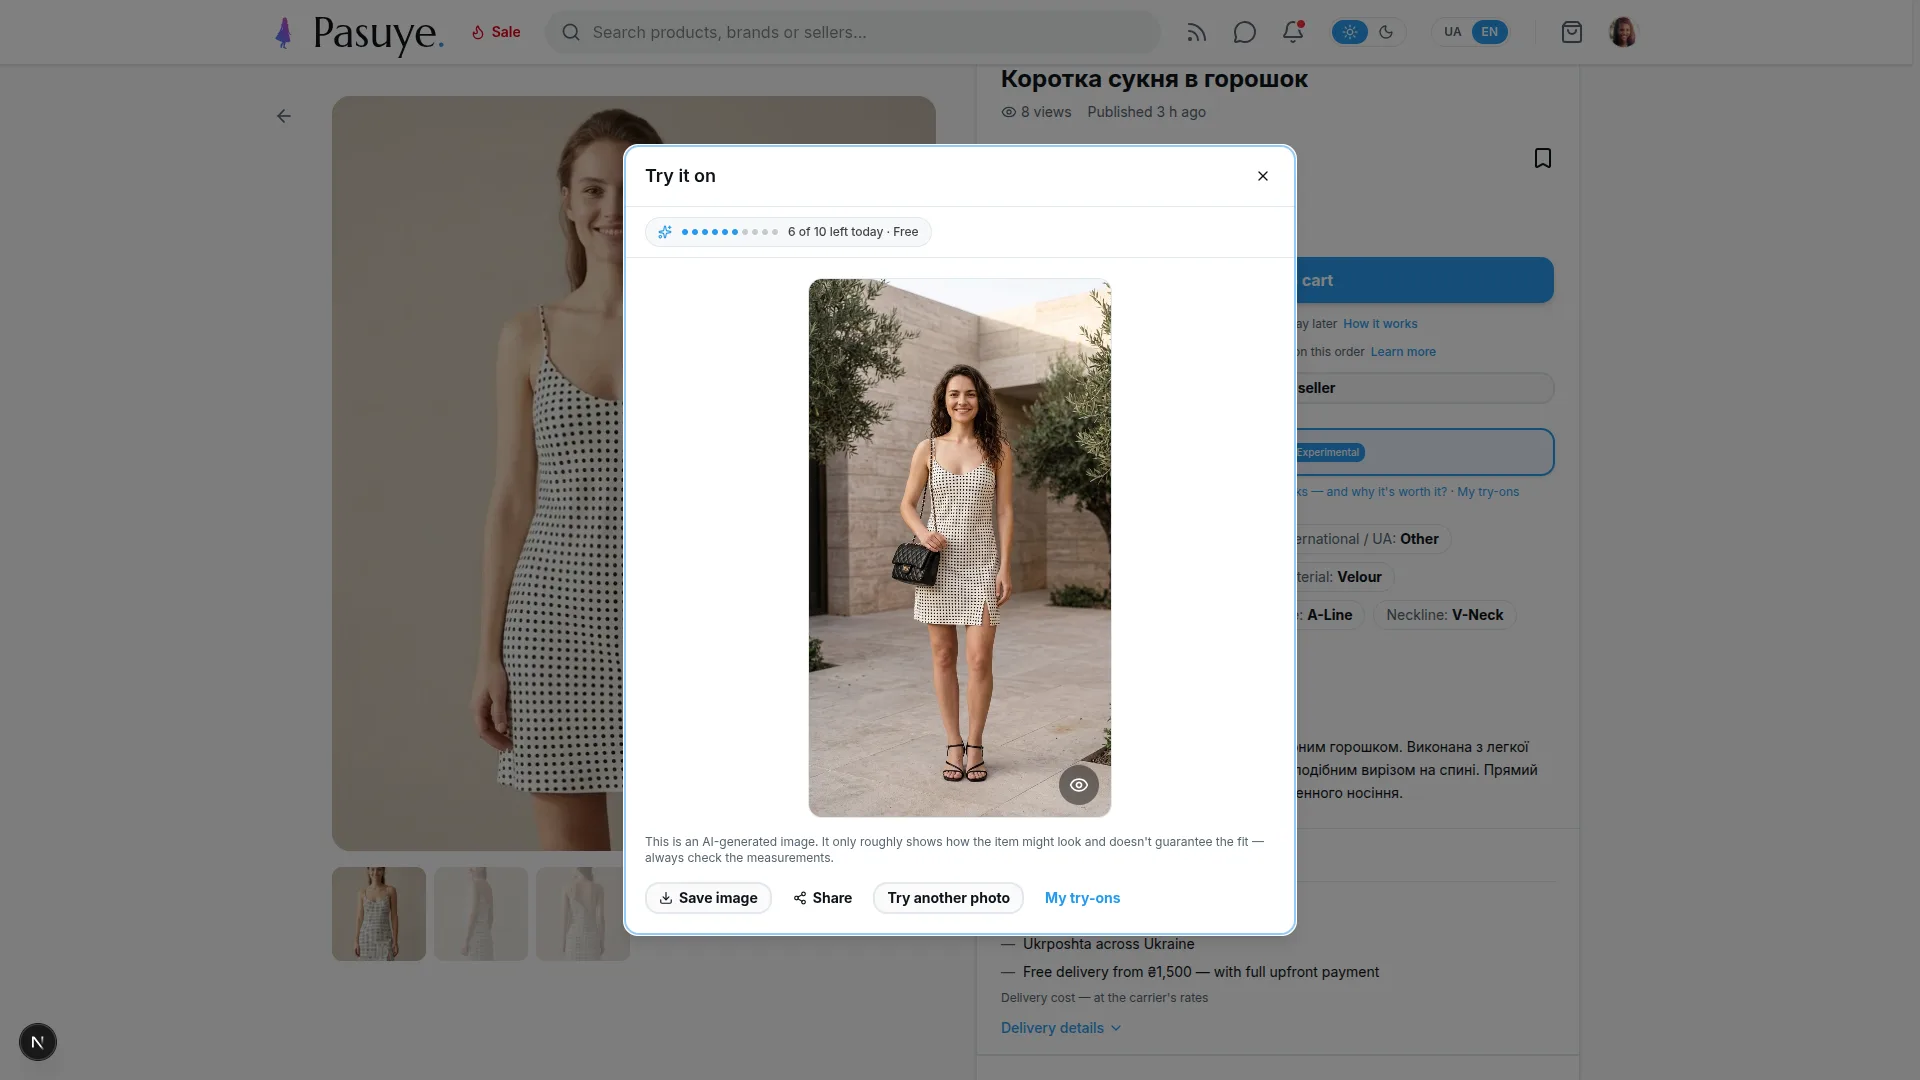1920x1080 pixels.
Task: Open the shopping bag cart icon
Action: click(x=1572, y=33)
